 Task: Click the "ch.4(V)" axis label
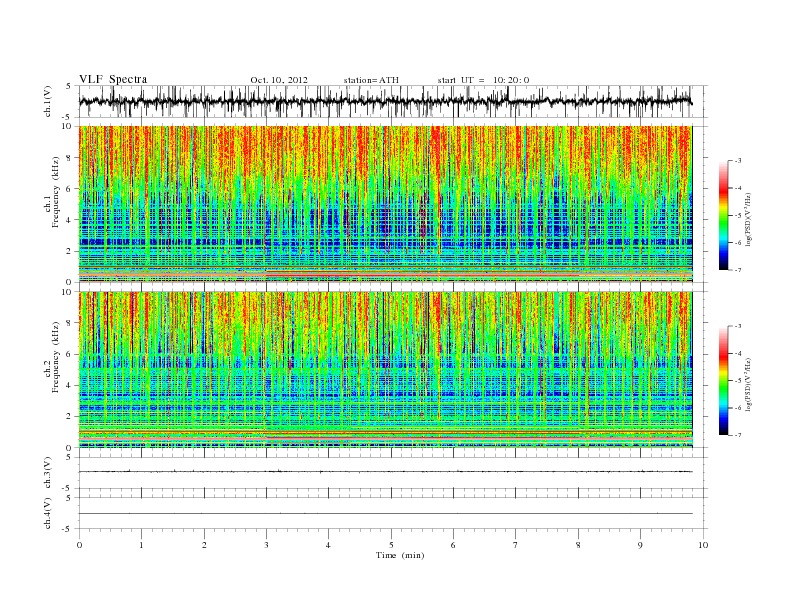(x=48, y=513)
